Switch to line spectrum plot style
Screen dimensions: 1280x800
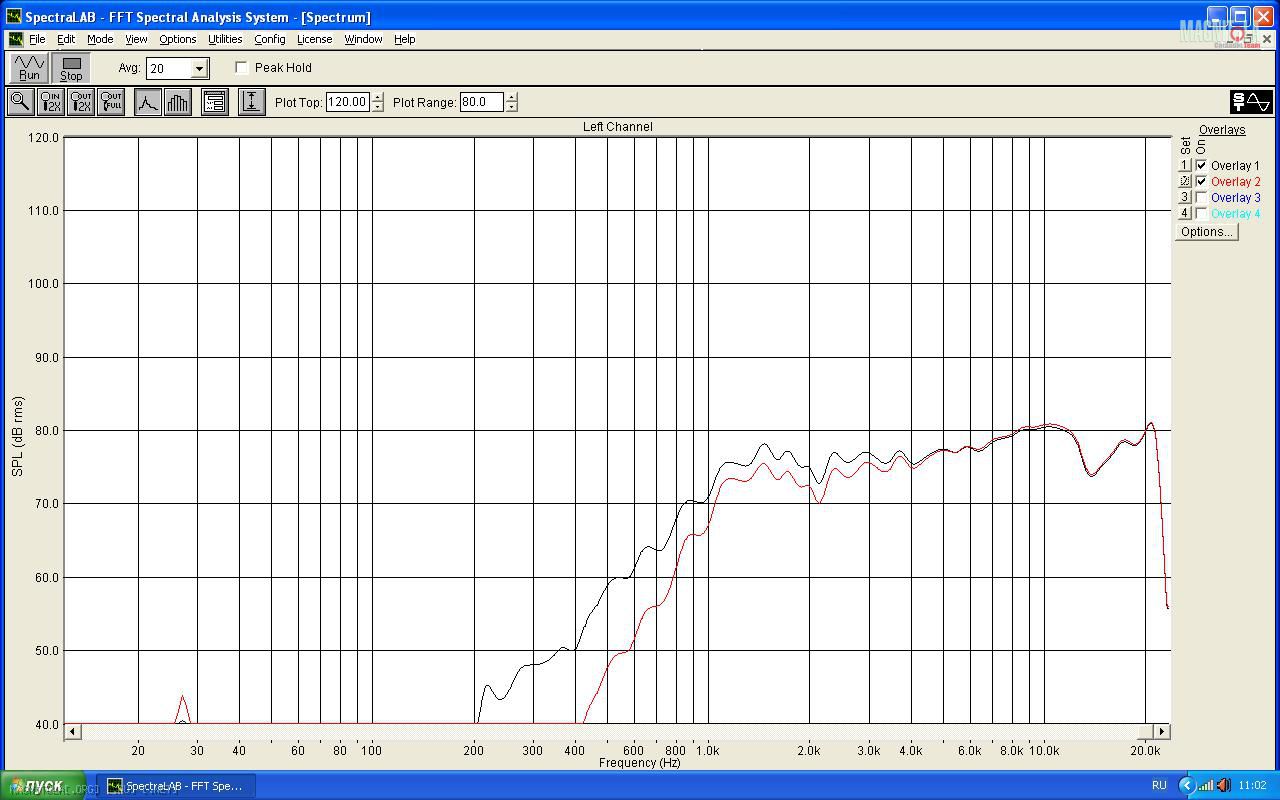[148, 101]
